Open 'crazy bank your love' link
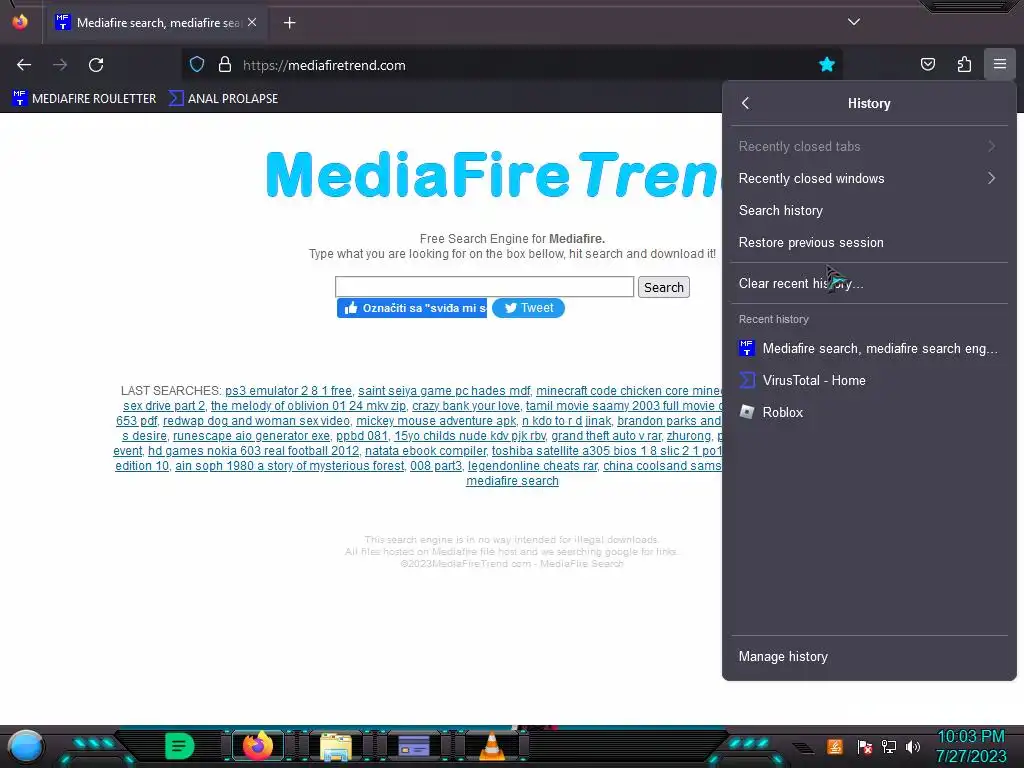The image size is (1024, 768). (x=466, y=406)
